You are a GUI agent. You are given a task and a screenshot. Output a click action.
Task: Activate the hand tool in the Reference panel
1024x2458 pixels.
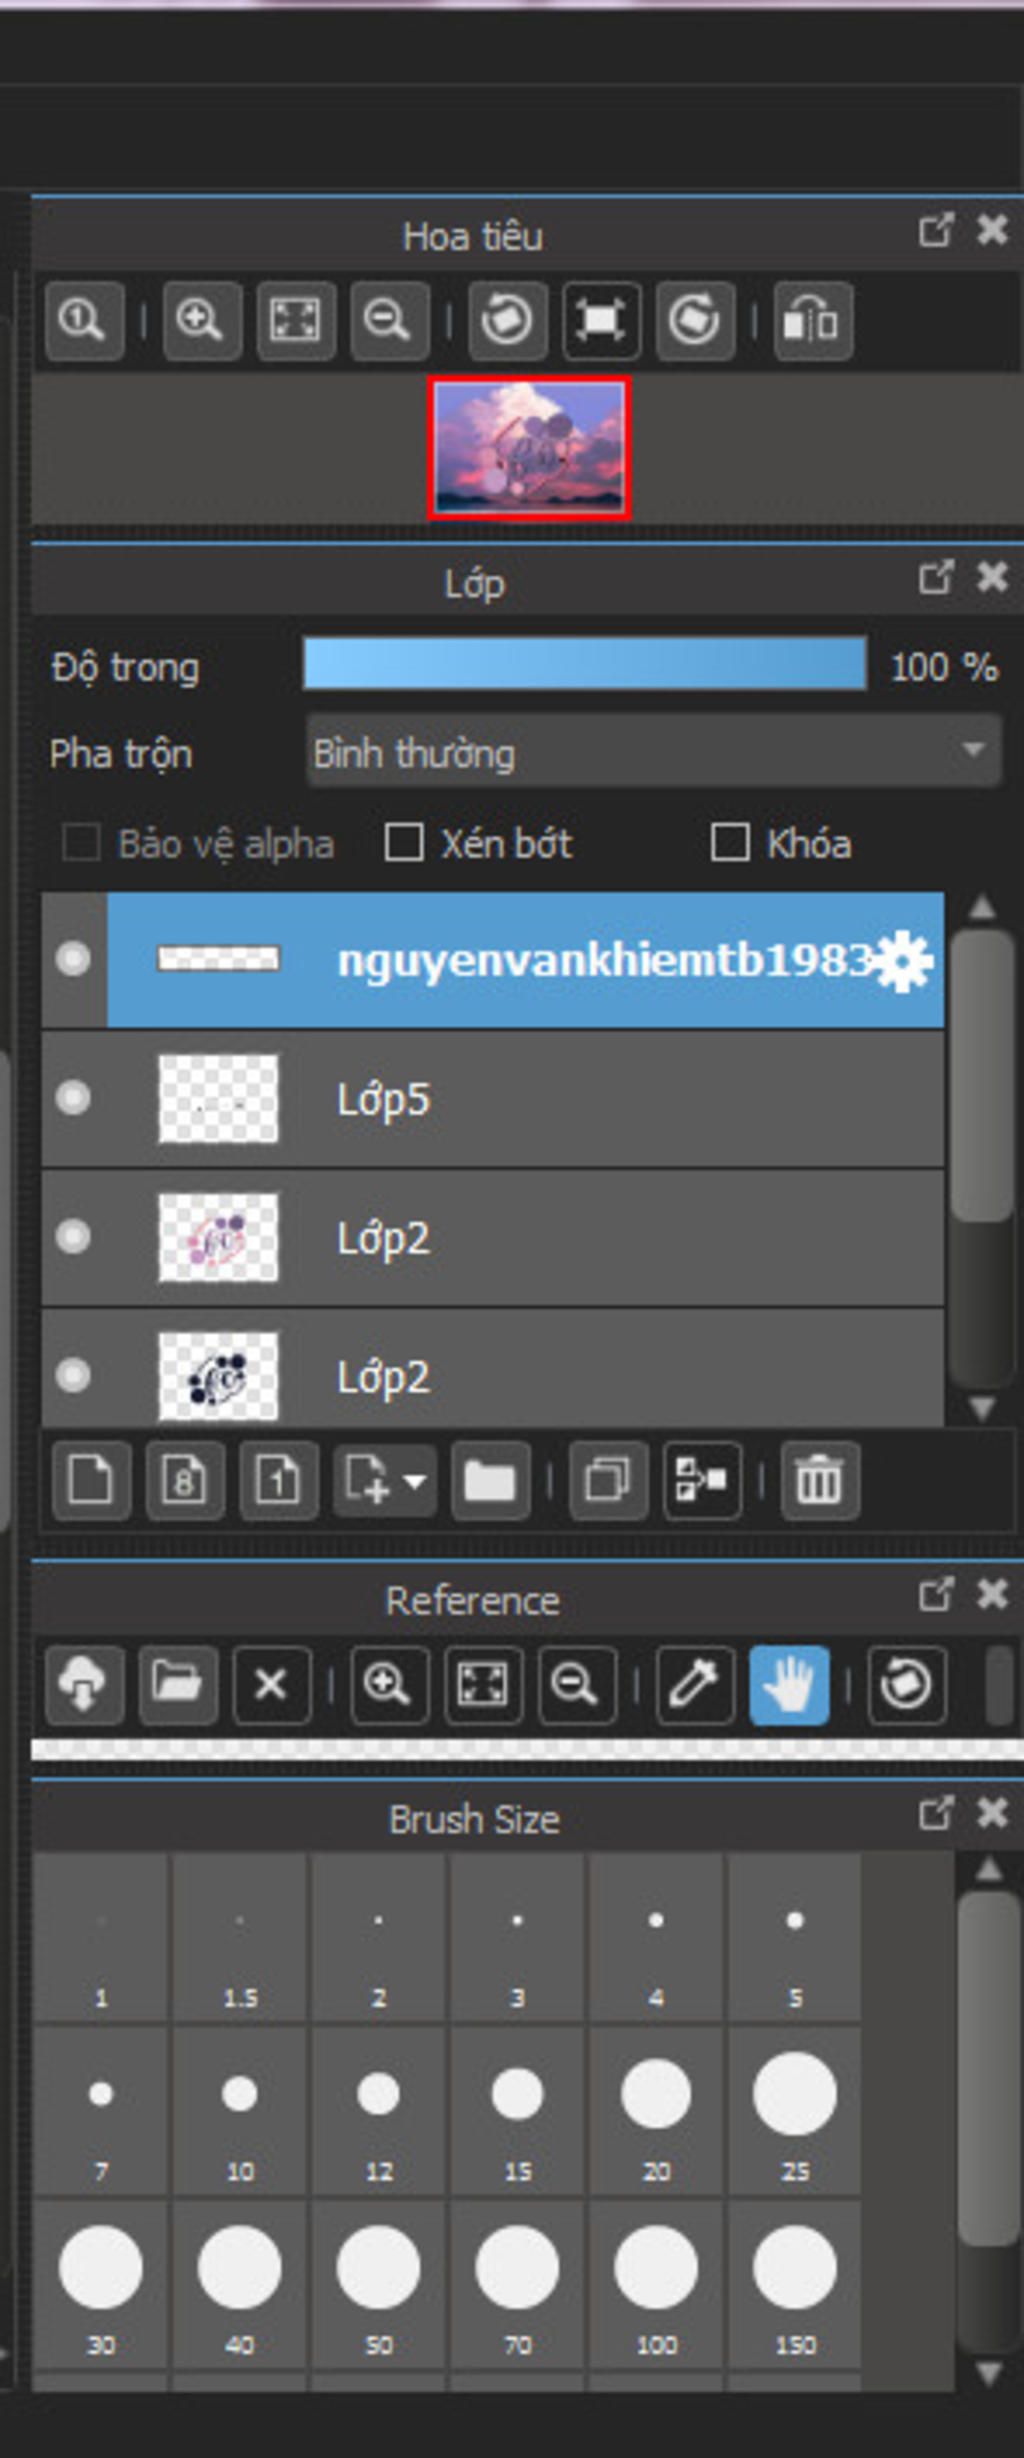(x=789, y=1685)
